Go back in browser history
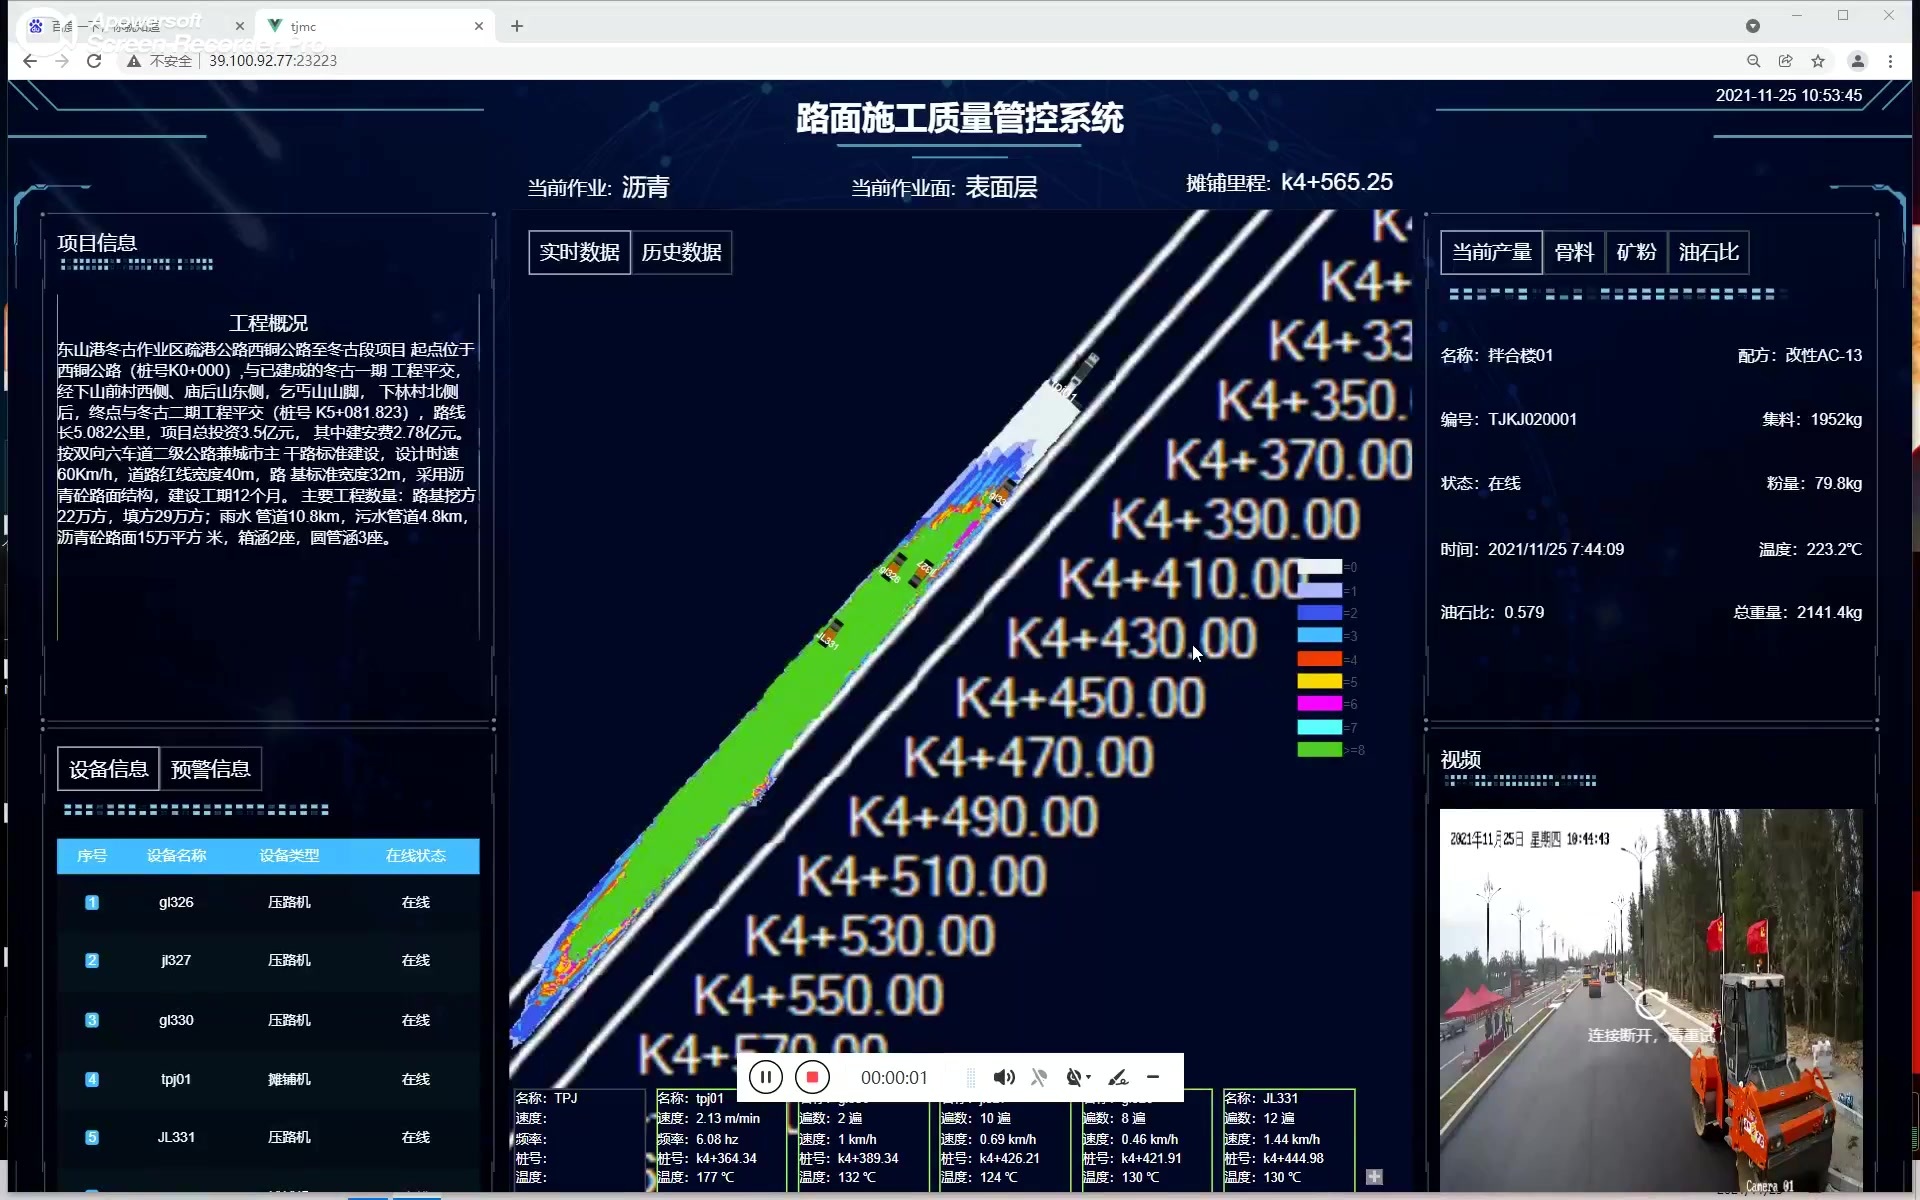 tap(30, 61)
